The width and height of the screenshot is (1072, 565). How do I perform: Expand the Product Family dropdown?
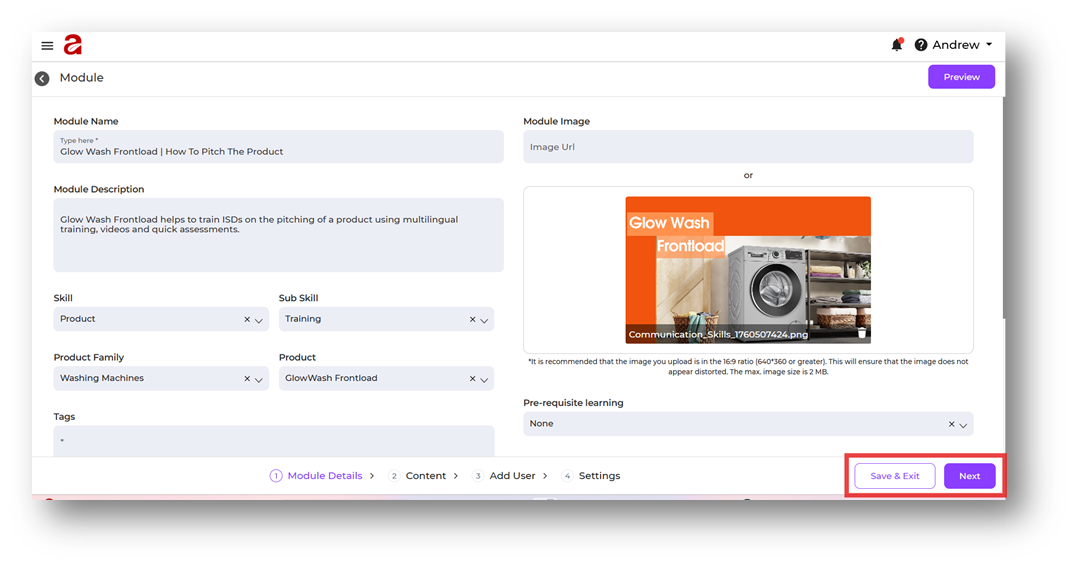pyautogui.click(x=259, y=379)
